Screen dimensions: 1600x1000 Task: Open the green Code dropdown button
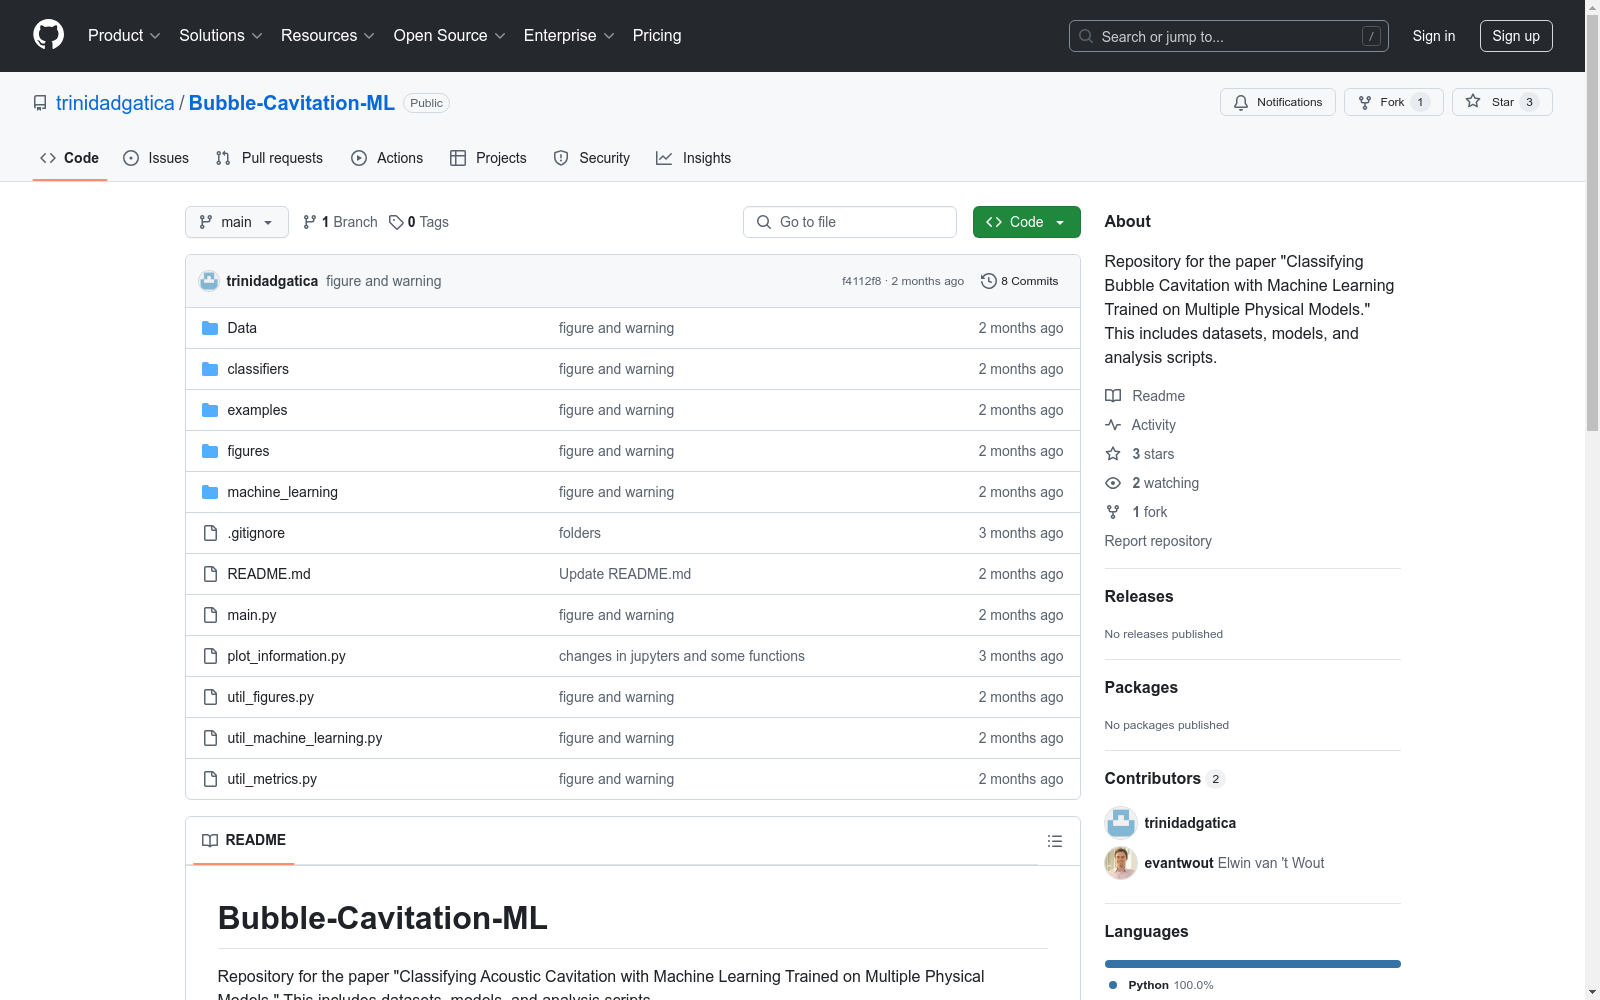pos(1027,222)
